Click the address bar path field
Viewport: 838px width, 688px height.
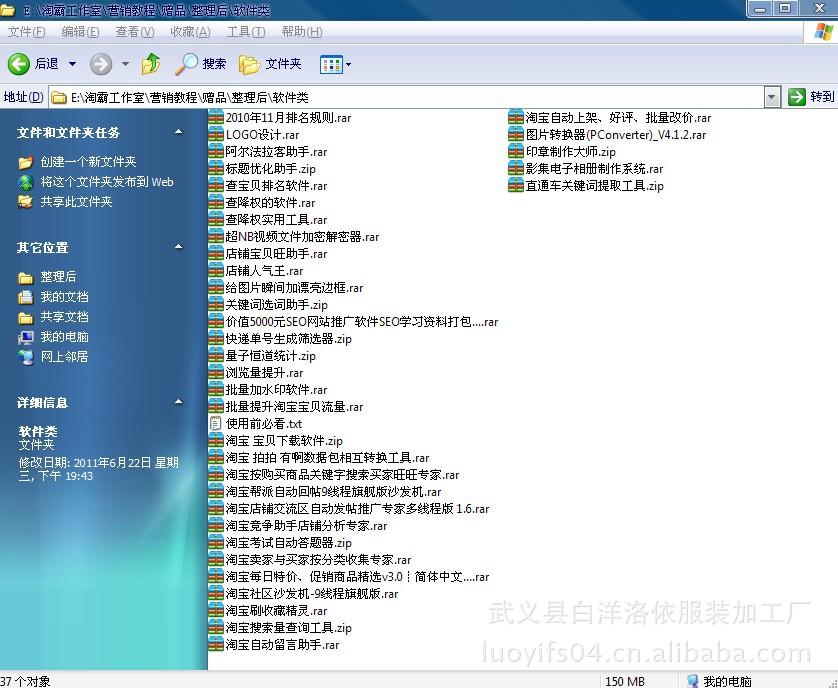point(400,97)
